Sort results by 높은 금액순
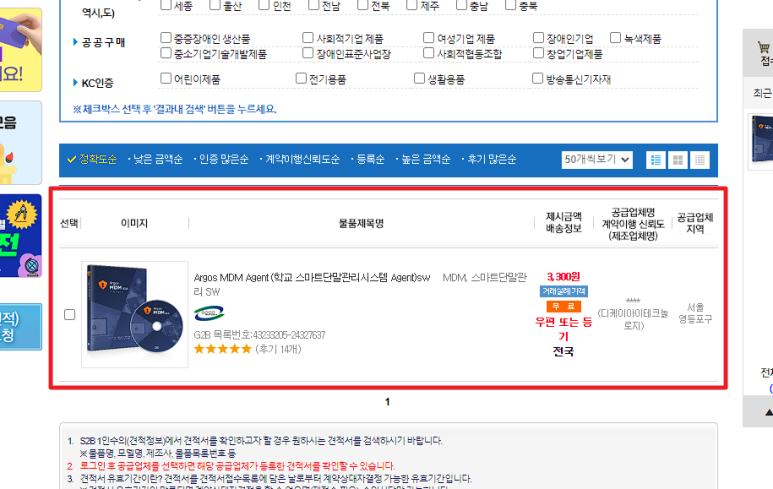 426,159
